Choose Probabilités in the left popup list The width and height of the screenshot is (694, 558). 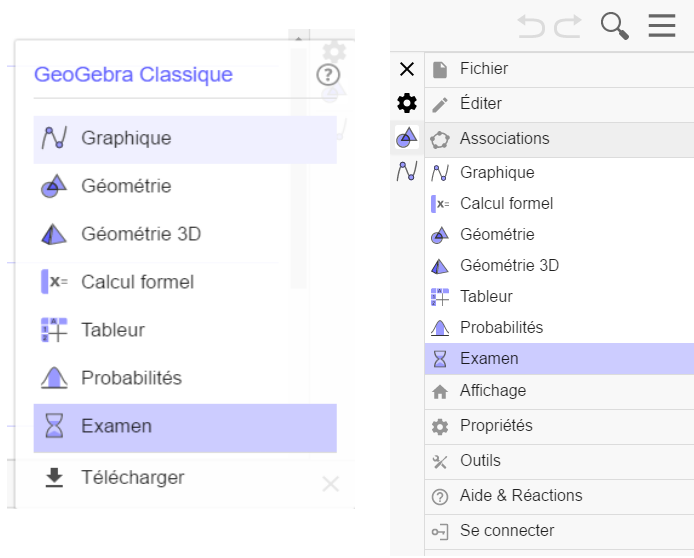185,378
